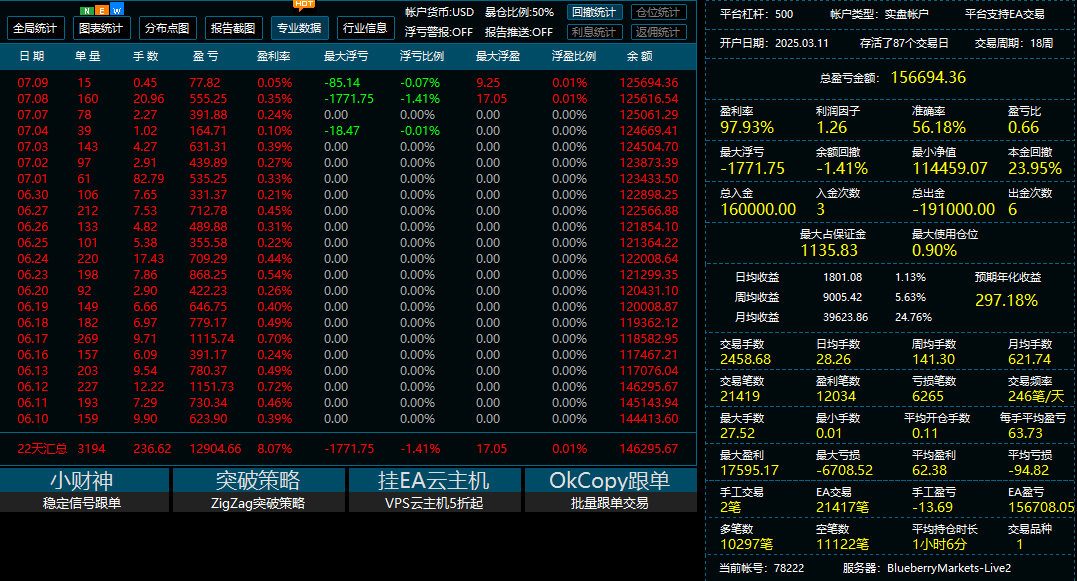Viewport: 1077px width, 581px height.
Task: Click the 平均持仓时长 1小时6分 value
Action: (939, 545)
